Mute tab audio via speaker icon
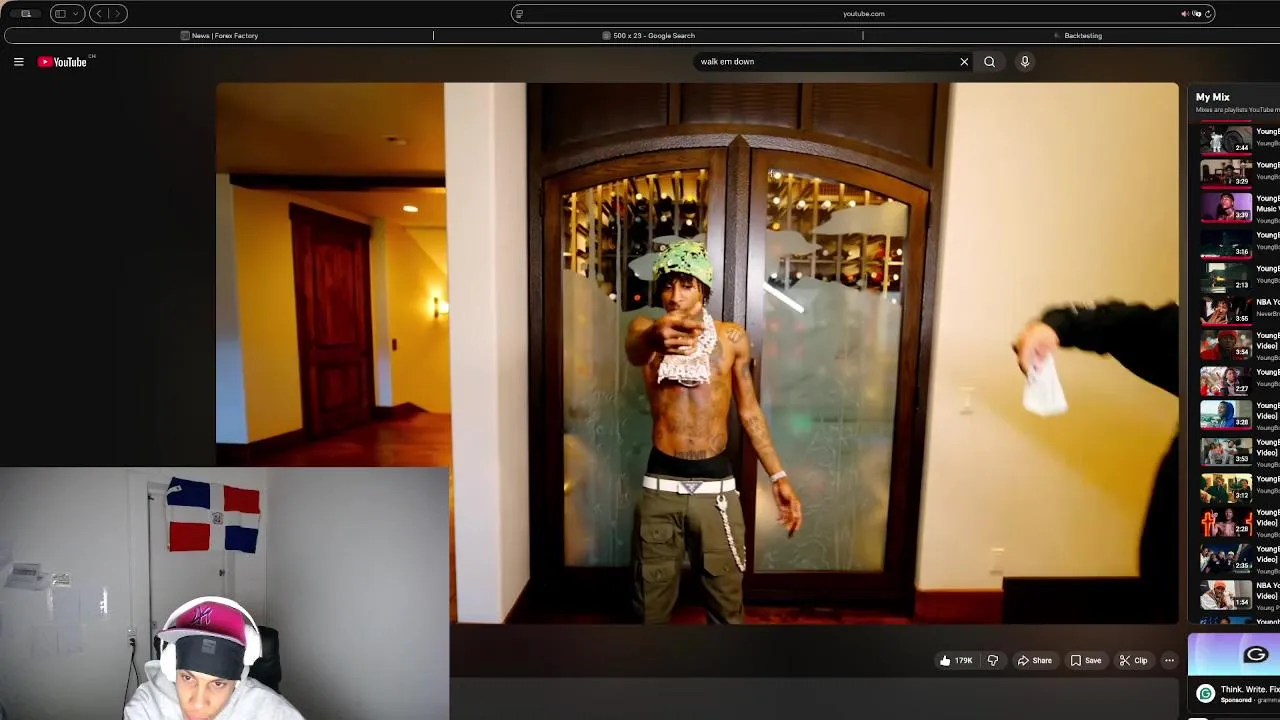This screenshot has height=720, width=1280. [x=1185, y=14]
